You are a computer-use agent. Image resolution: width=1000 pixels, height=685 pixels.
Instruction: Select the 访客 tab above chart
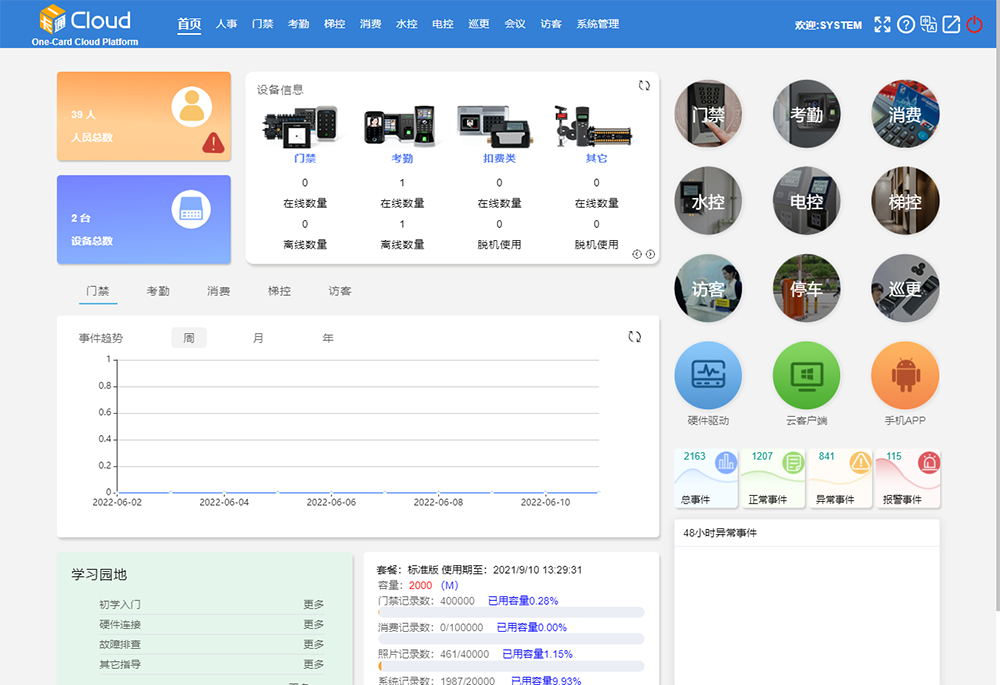340,291
